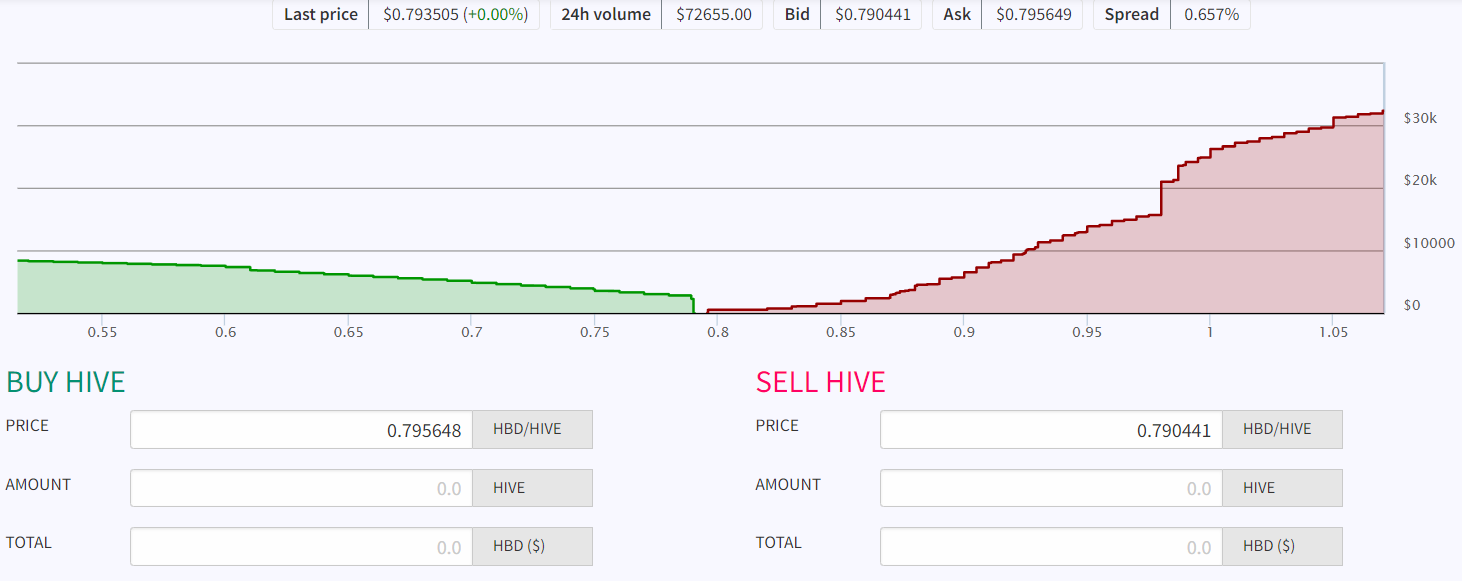Click the Sell Hive price input field
The height and width of the screenshot is (581, 1462).
click(x=1051, y=430)
